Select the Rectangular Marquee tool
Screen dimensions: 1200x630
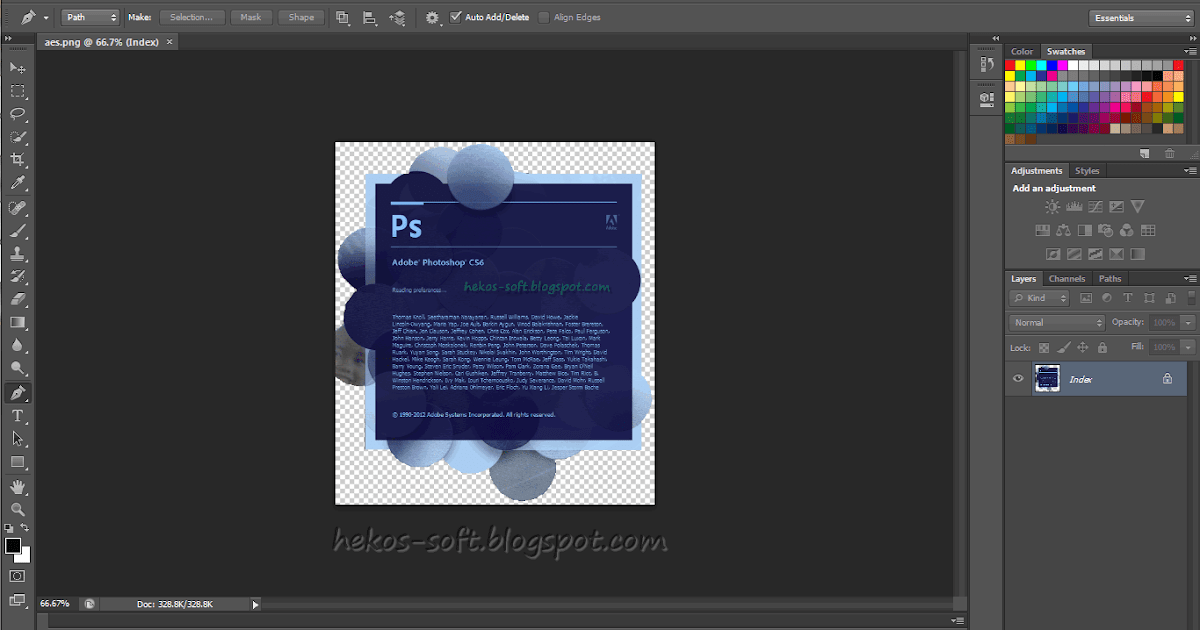click(x=18, y=90)
